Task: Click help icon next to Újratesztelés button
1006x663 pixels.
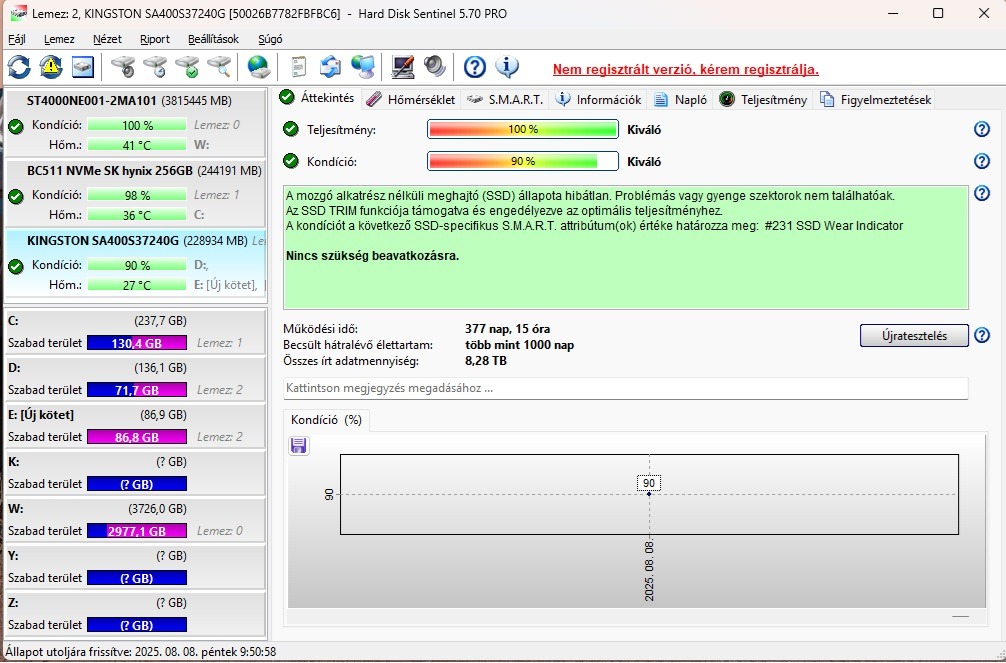Action: point(982,335)
